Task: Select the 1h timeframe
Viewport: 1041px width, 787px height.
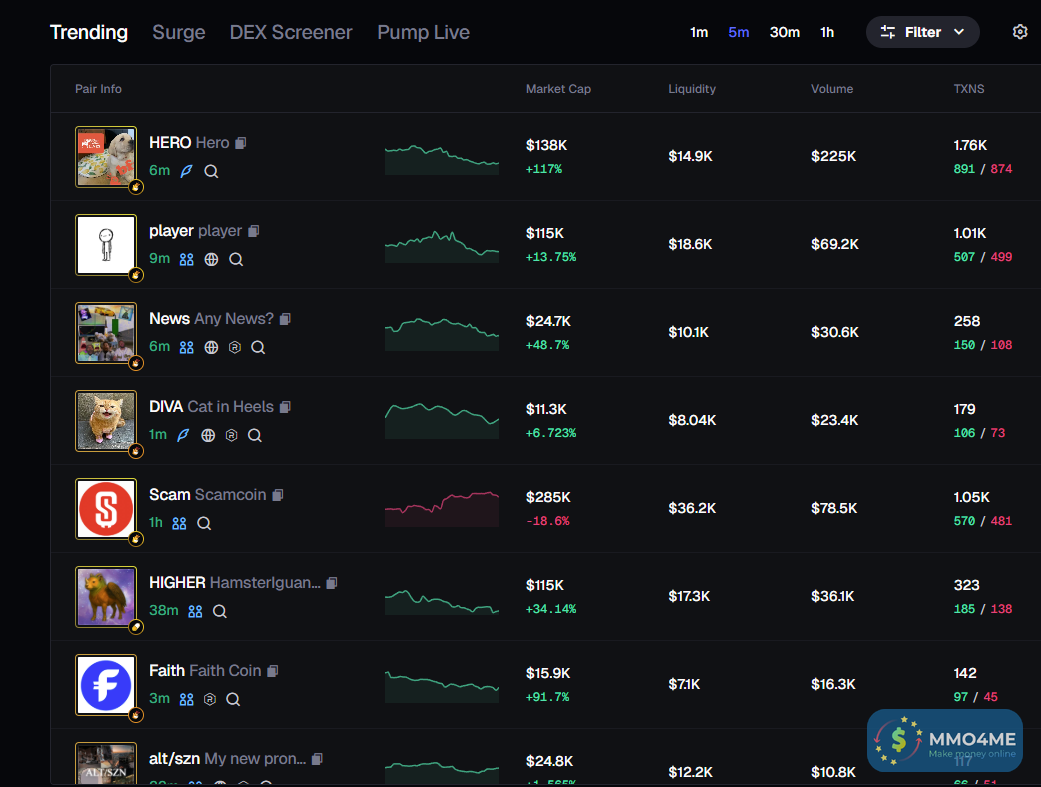Action: tap(827, 32)
